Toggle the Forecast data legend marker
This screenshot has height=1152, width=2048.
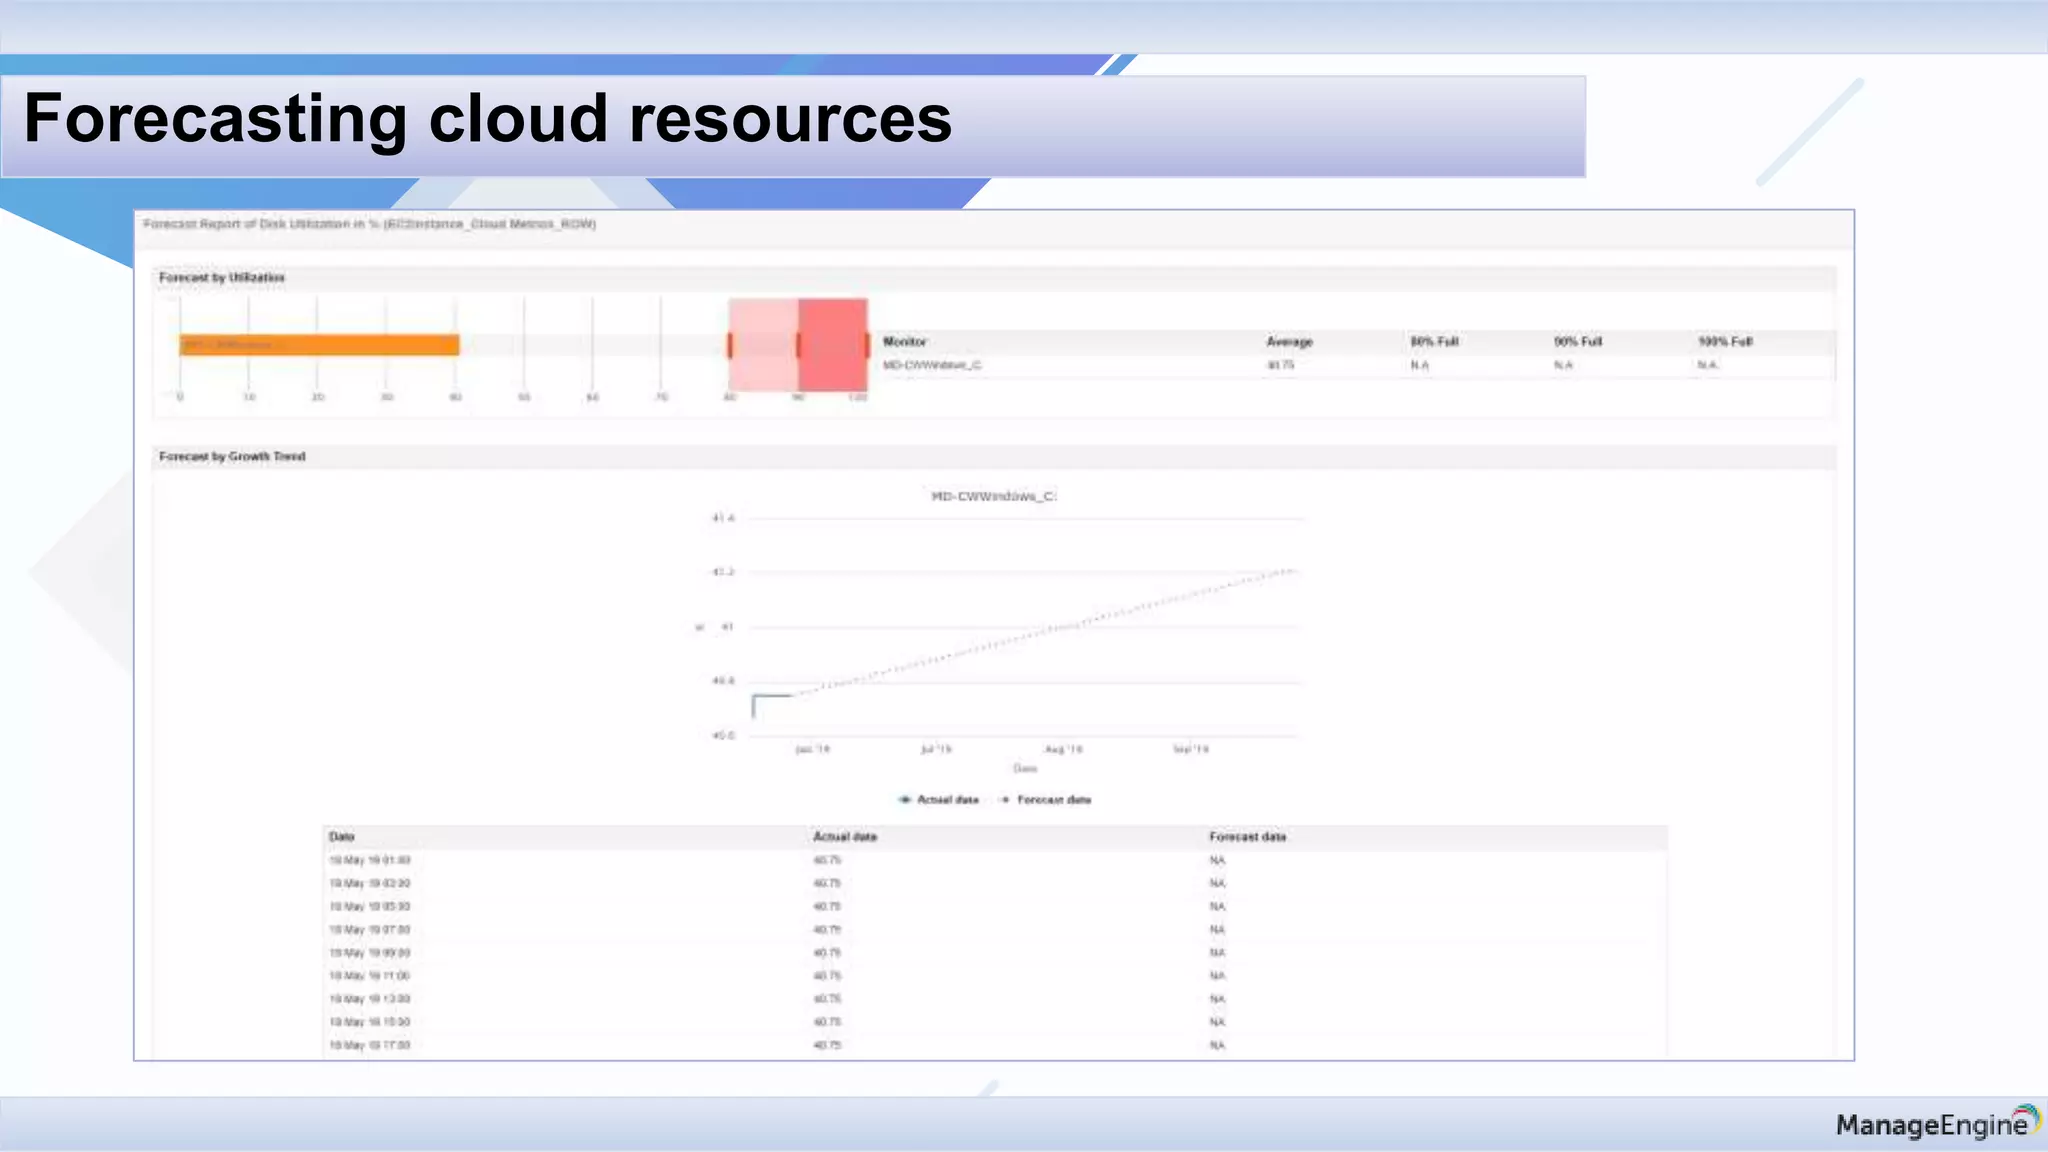coord(1005,800)
